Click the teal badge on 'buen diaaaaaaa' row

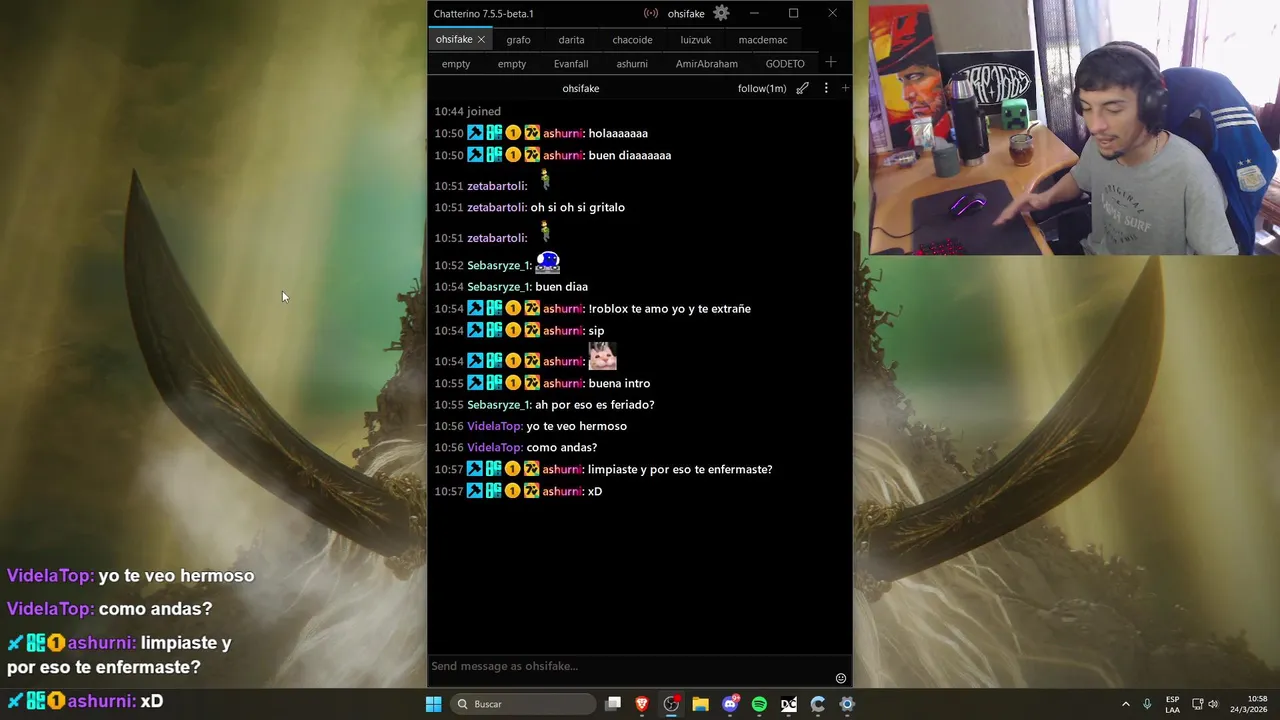(x=494, y=155)
